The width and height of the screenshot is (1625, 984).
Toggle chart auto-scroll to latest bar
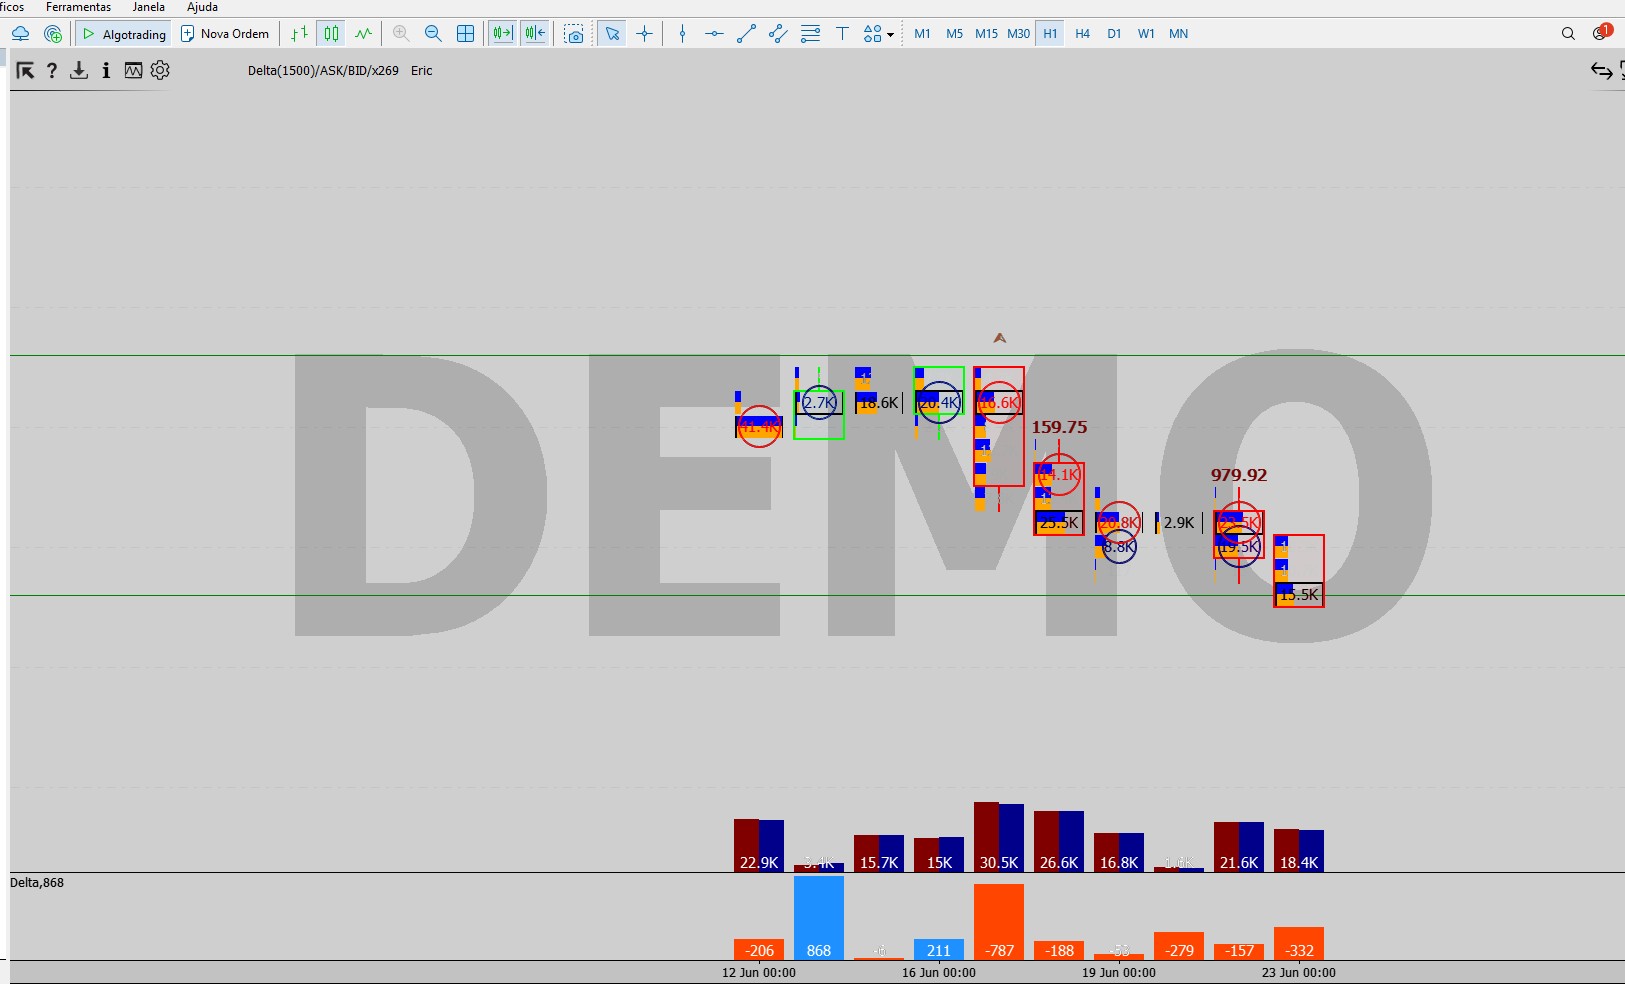(502, 34)
